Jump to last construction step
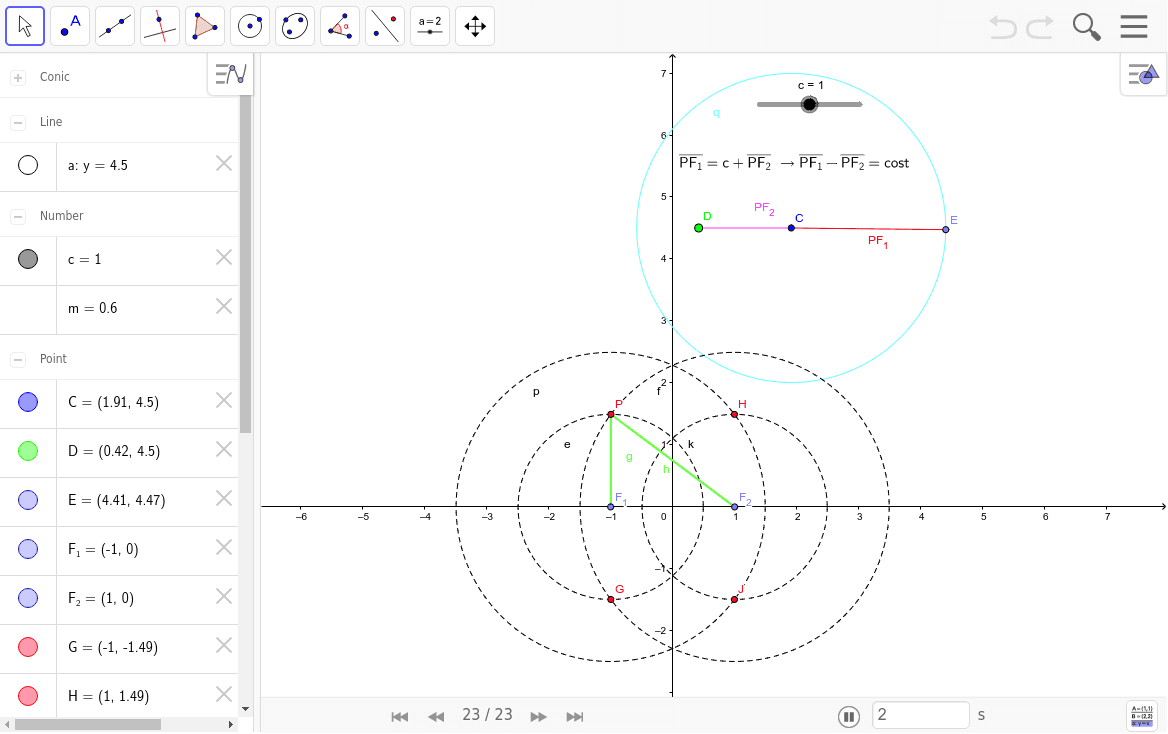 point(574,717)
